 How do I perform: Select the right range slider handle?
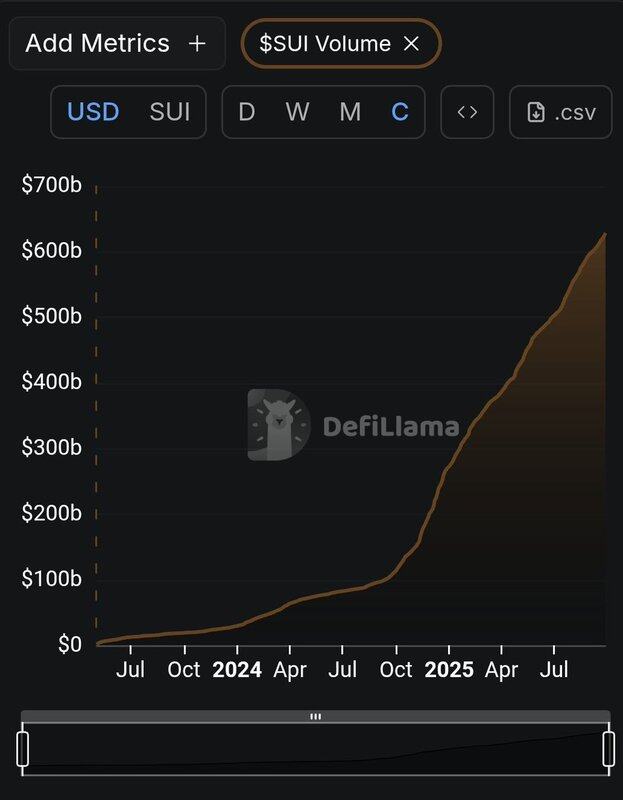coord(609,749)
